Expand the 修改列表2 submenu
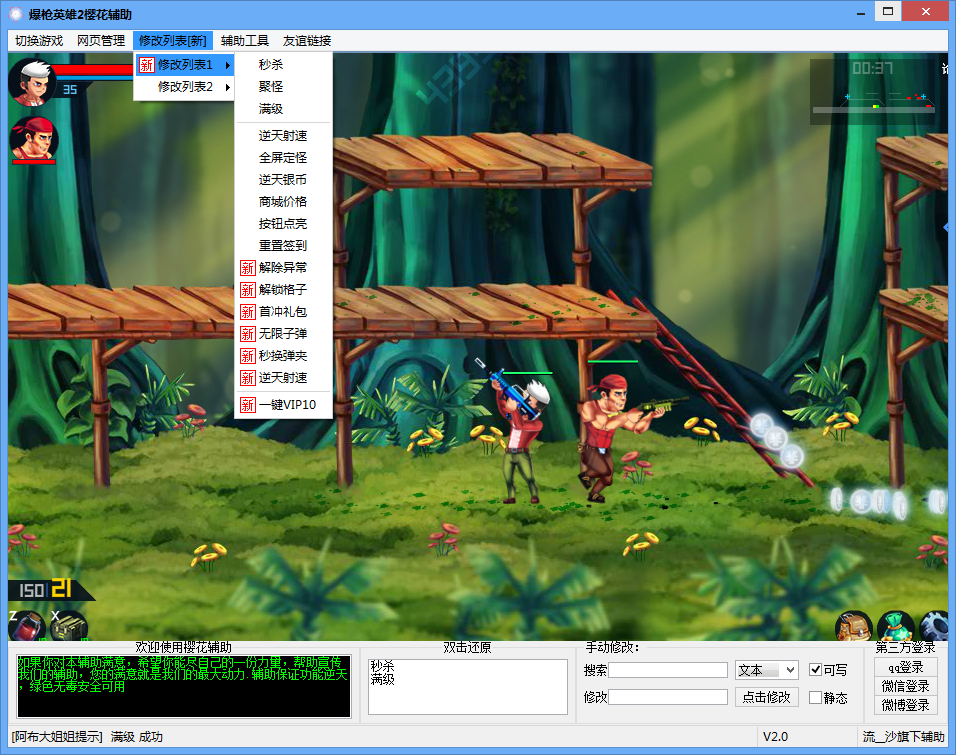Screen dimensions: 956x755 [x=184, y=87]
